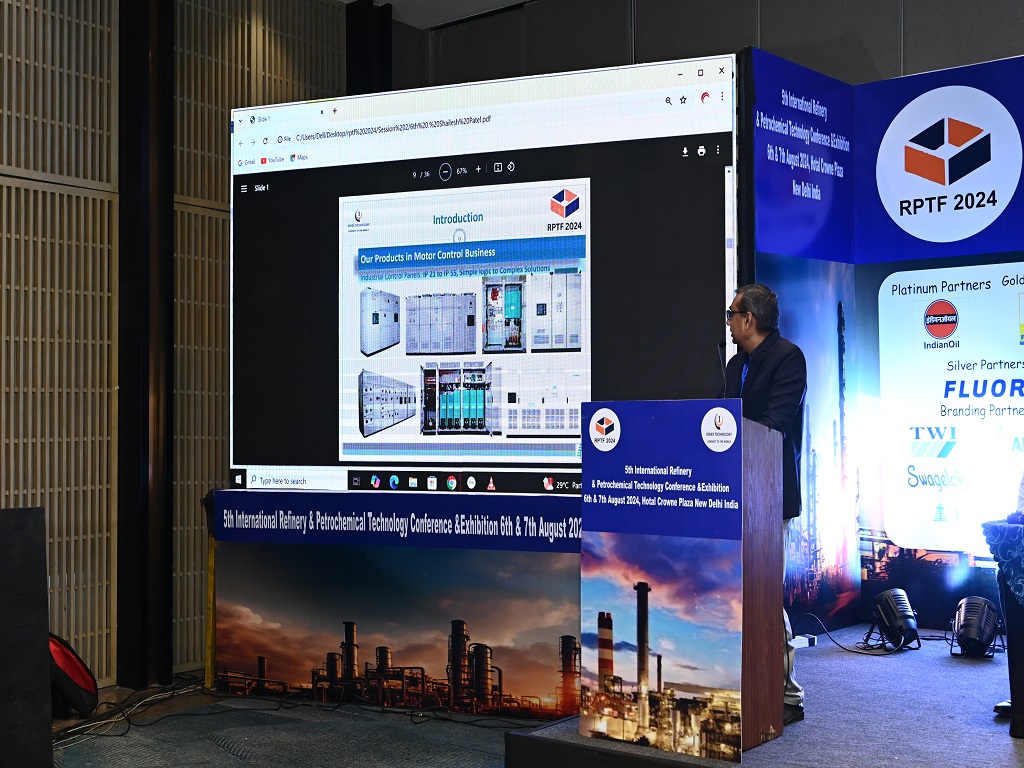1024x768 pixels.
Task: Click the page number 9 field
Action: pos(414,174)
